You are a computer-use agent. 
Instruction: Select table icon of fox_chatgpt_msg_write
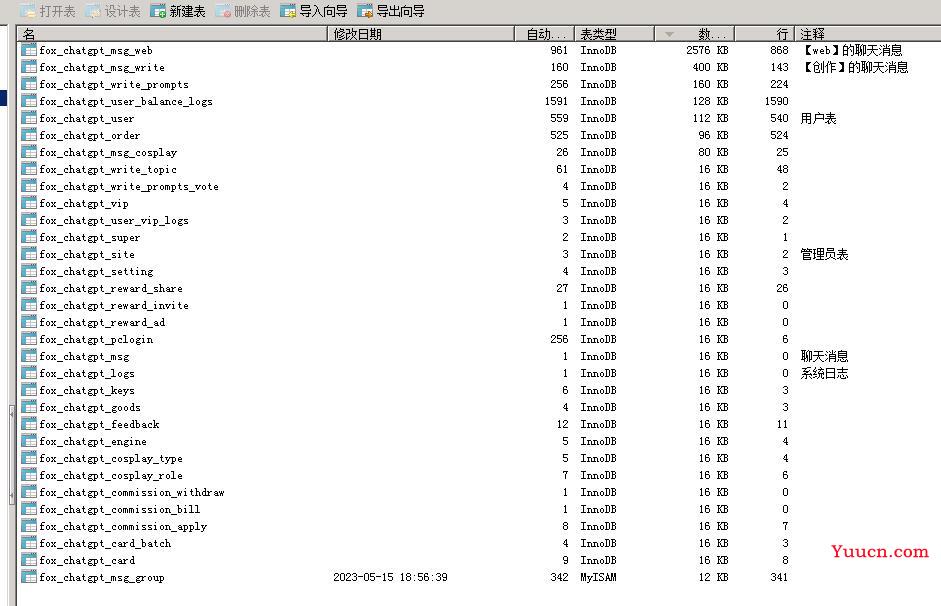[29, 67]
